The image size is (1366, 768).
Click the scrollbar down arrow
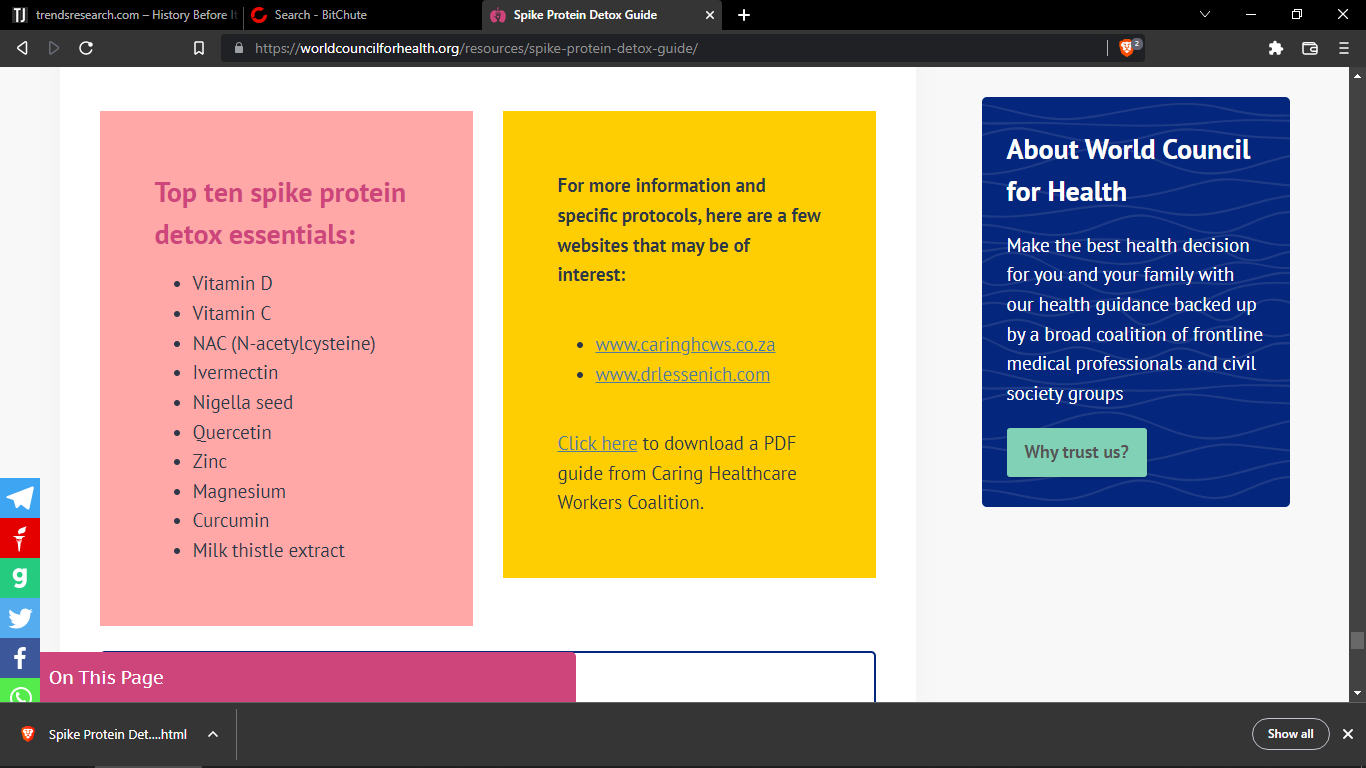(1357, 693)
